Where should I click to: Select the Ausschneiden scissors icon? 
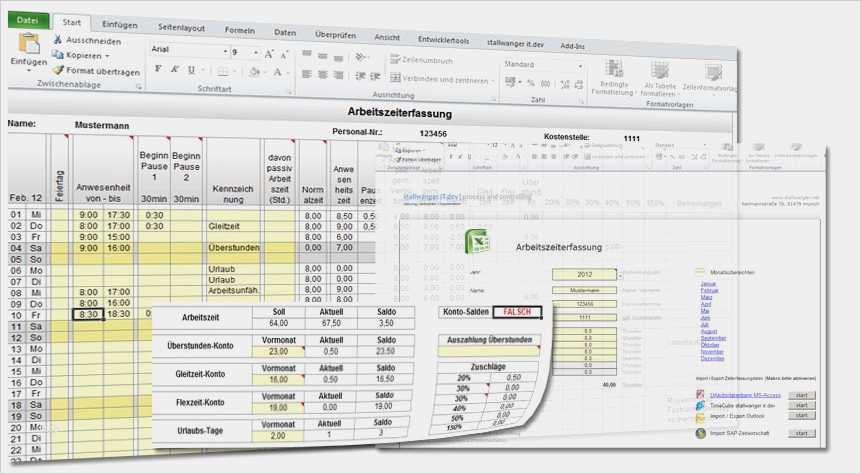(x=58, y=40)
